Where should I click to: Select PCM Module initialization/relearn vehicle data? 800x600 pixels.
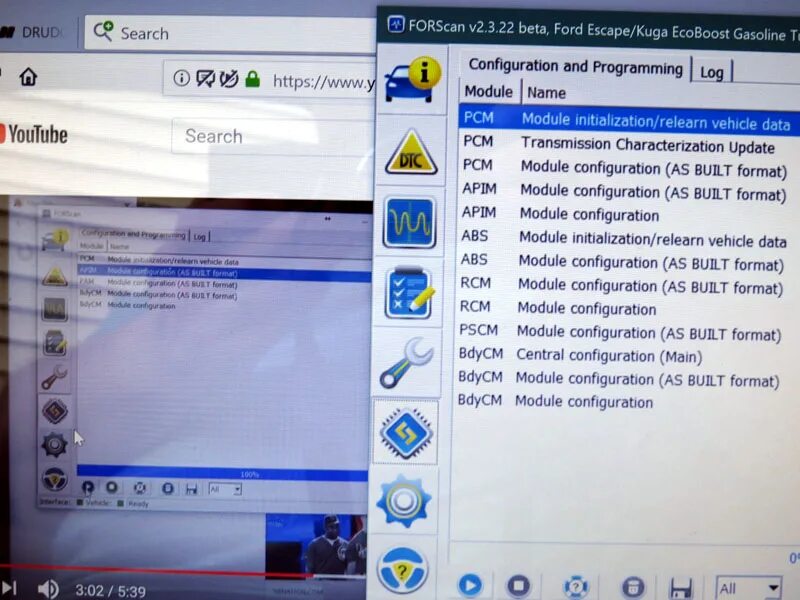pyautogui.click(x=629, y=120)
